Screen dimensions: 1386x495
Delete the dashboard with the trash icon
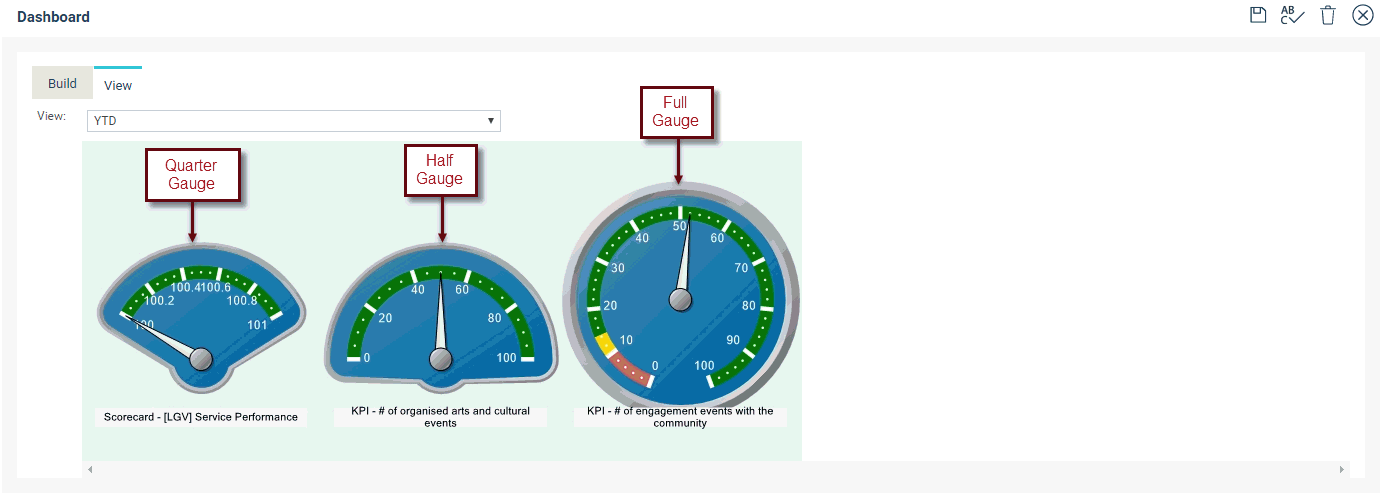point(1328,15)
